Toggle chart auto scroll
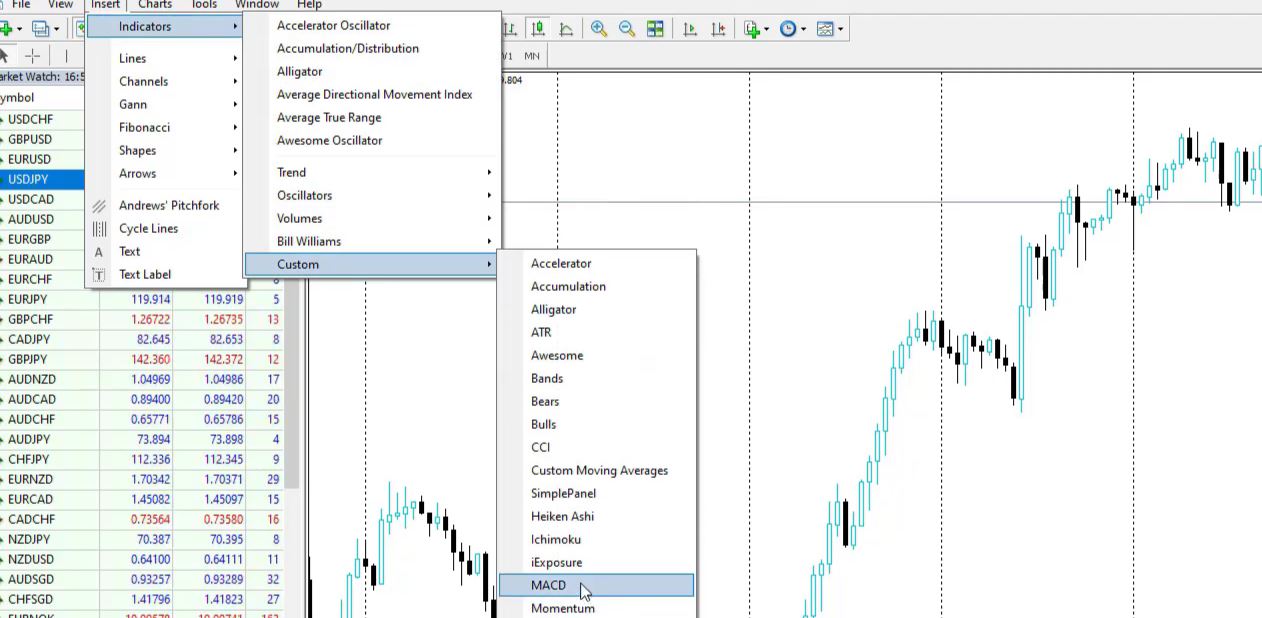The width and height of the screenshot is (1262, 618). point(689,28)
